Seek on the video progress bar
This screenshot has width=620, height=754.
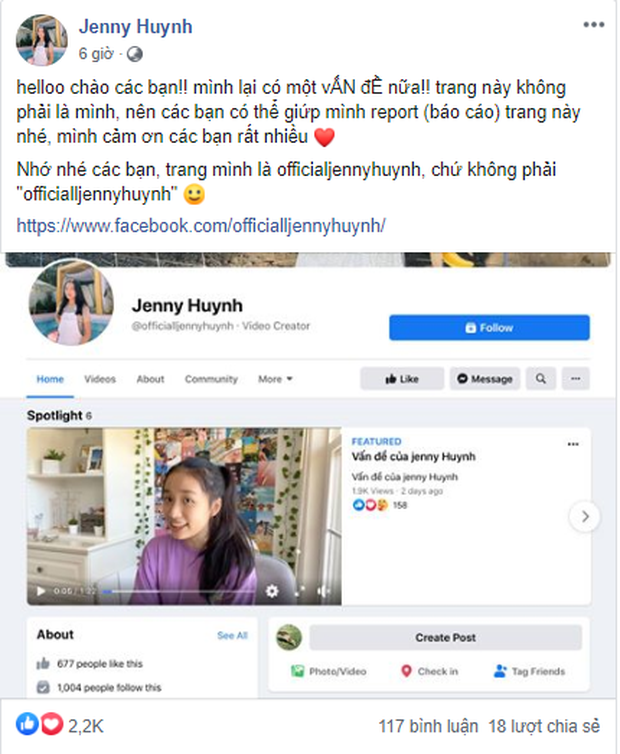[x=178, y=591]
